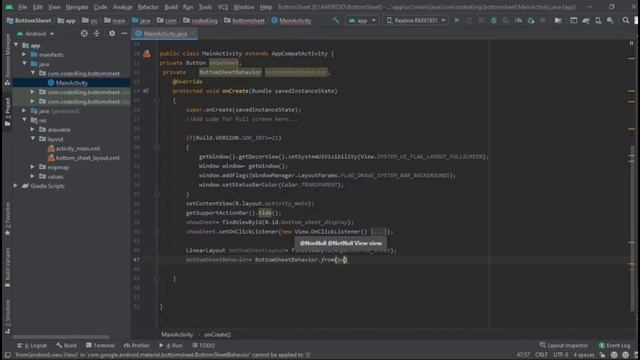Click the CRLF line separator indicator

tap(541, 355)
